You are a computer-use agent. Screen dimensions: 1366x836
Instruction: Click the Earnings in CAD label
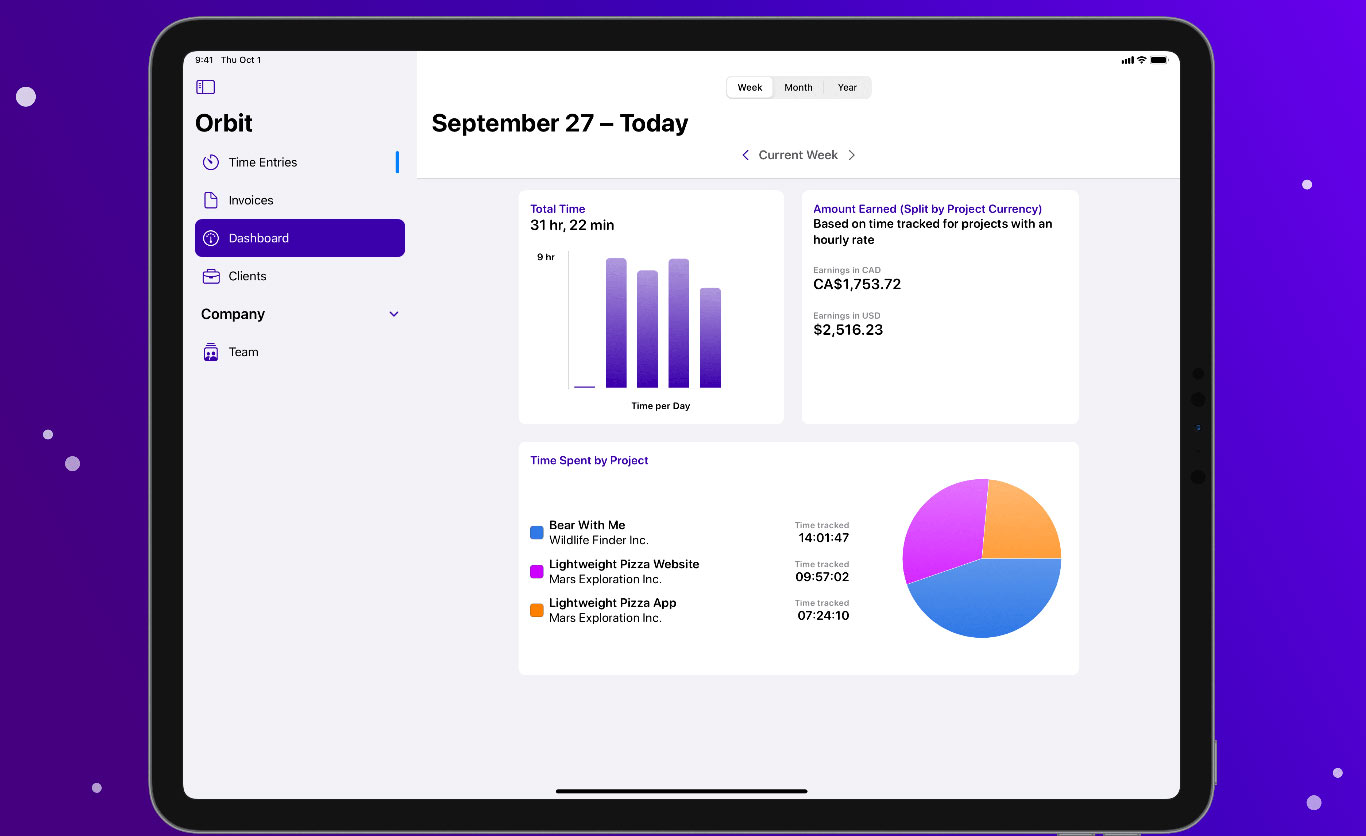[x=847, y=270]
